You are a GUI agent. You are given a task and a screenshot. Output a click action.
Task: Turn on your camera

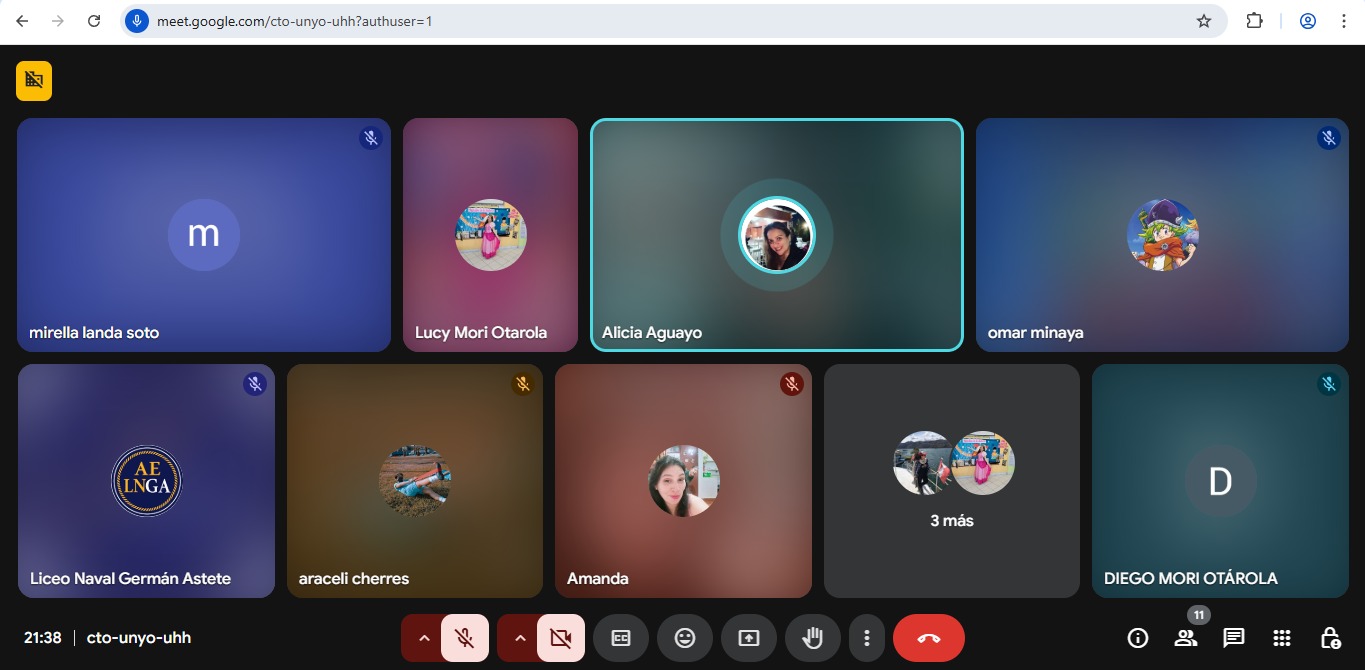[561, 638]
